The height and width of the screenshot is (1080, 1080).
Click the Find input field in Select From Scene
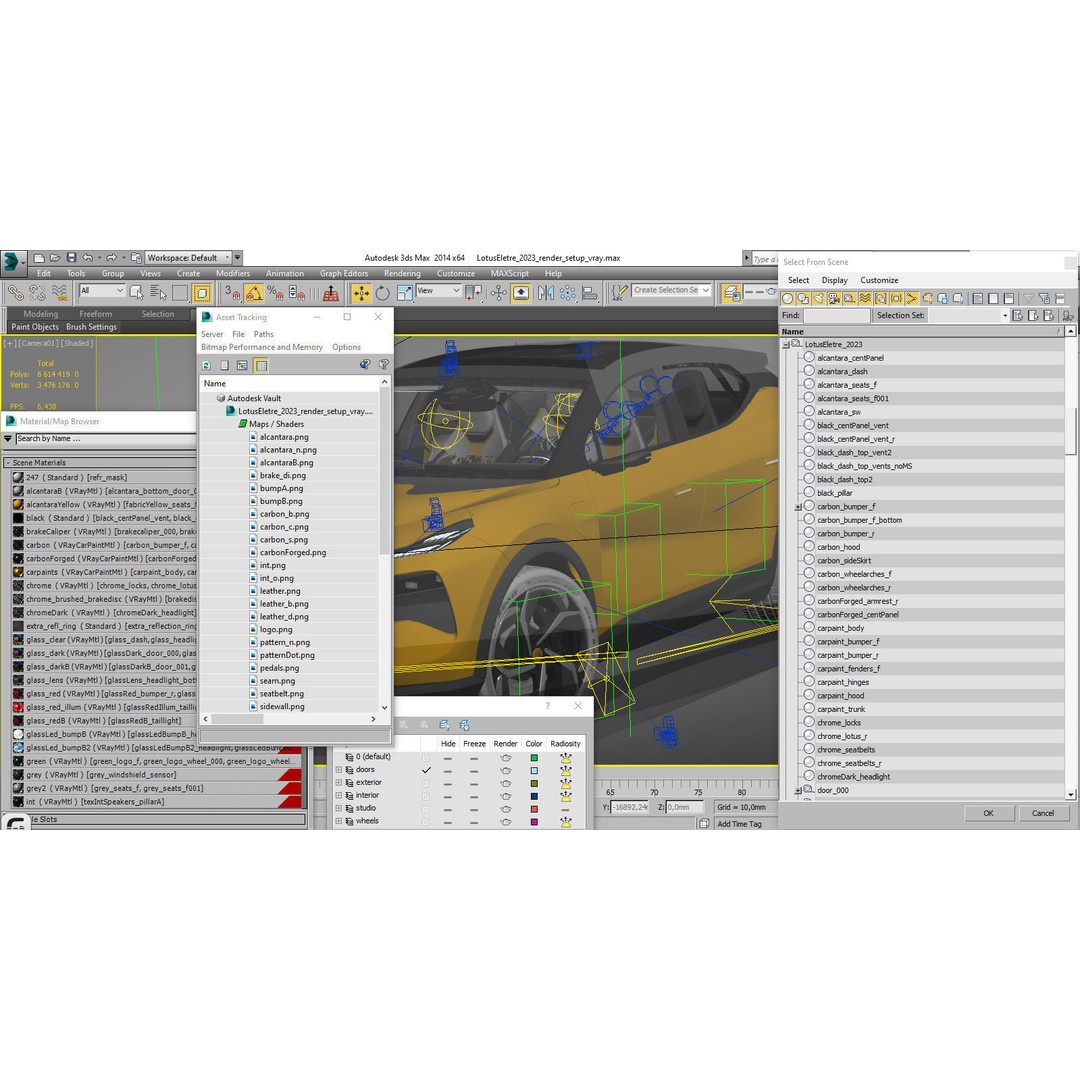(836, 315)
